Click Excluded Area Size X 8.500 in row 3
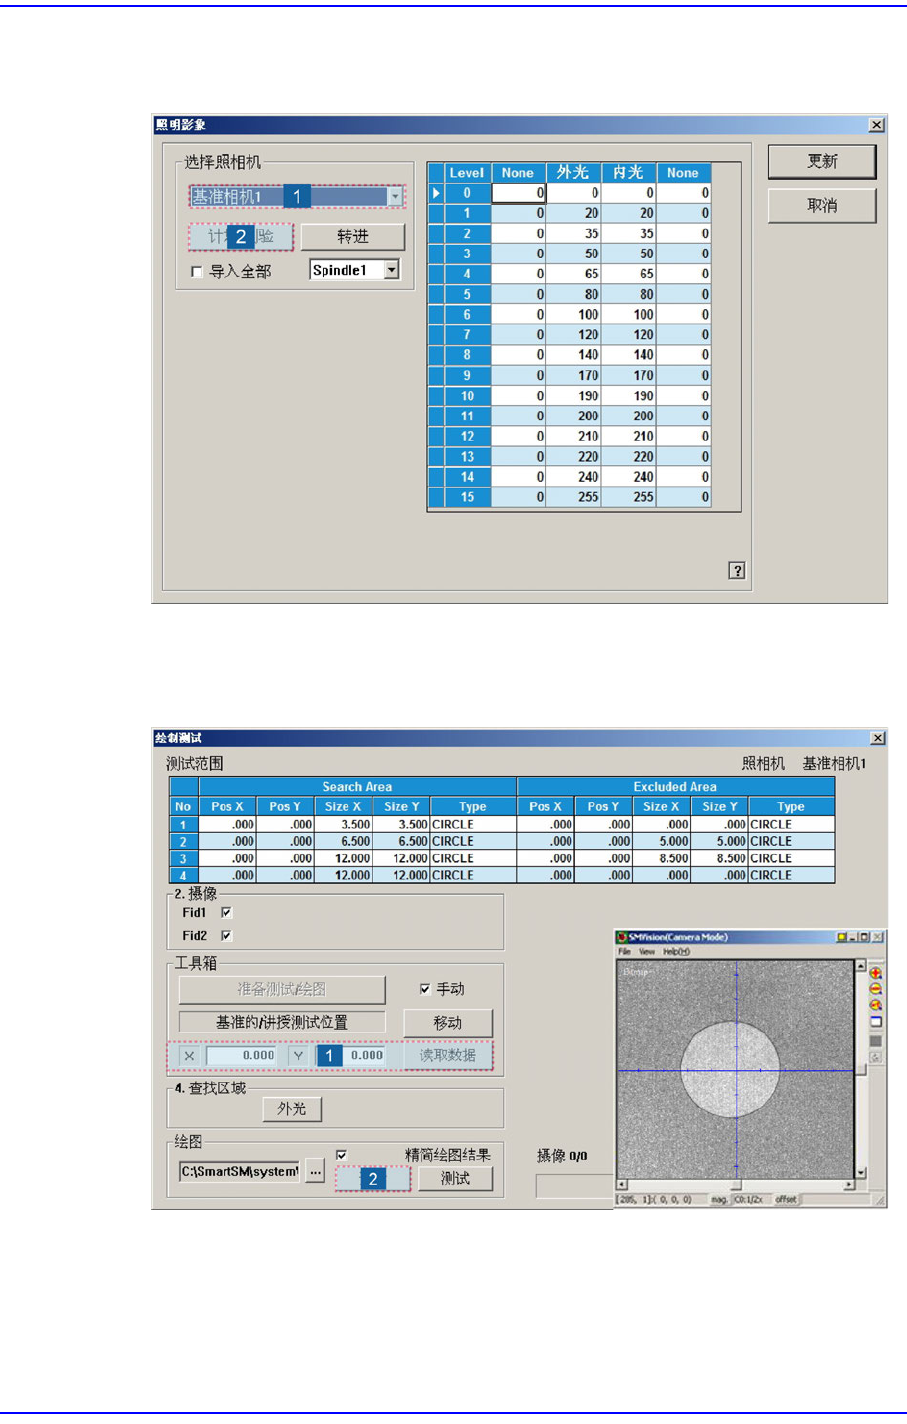The width and height of the screenshot is (907, 1424). point(661,859)
